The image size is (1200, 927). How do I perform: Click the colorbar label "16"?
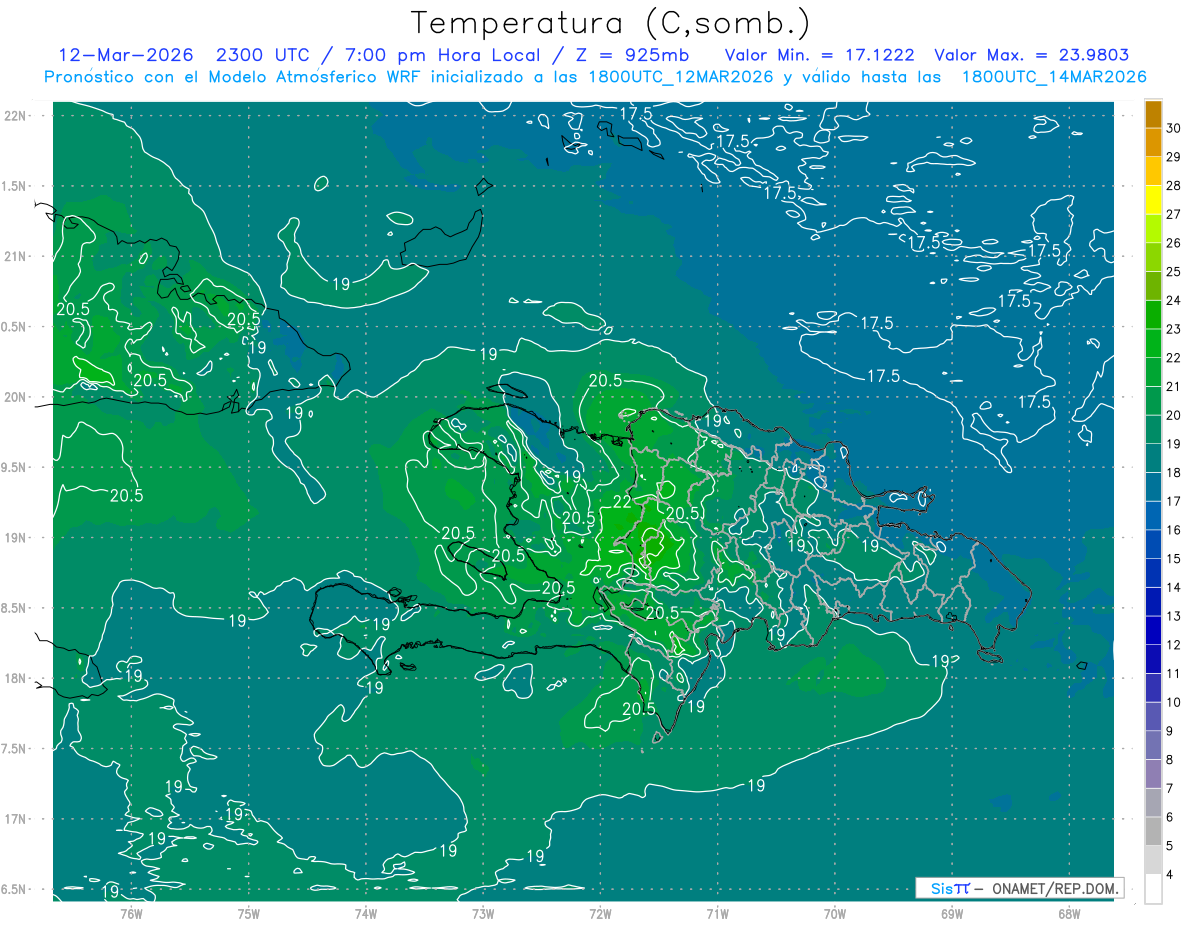pos(1175,530)
